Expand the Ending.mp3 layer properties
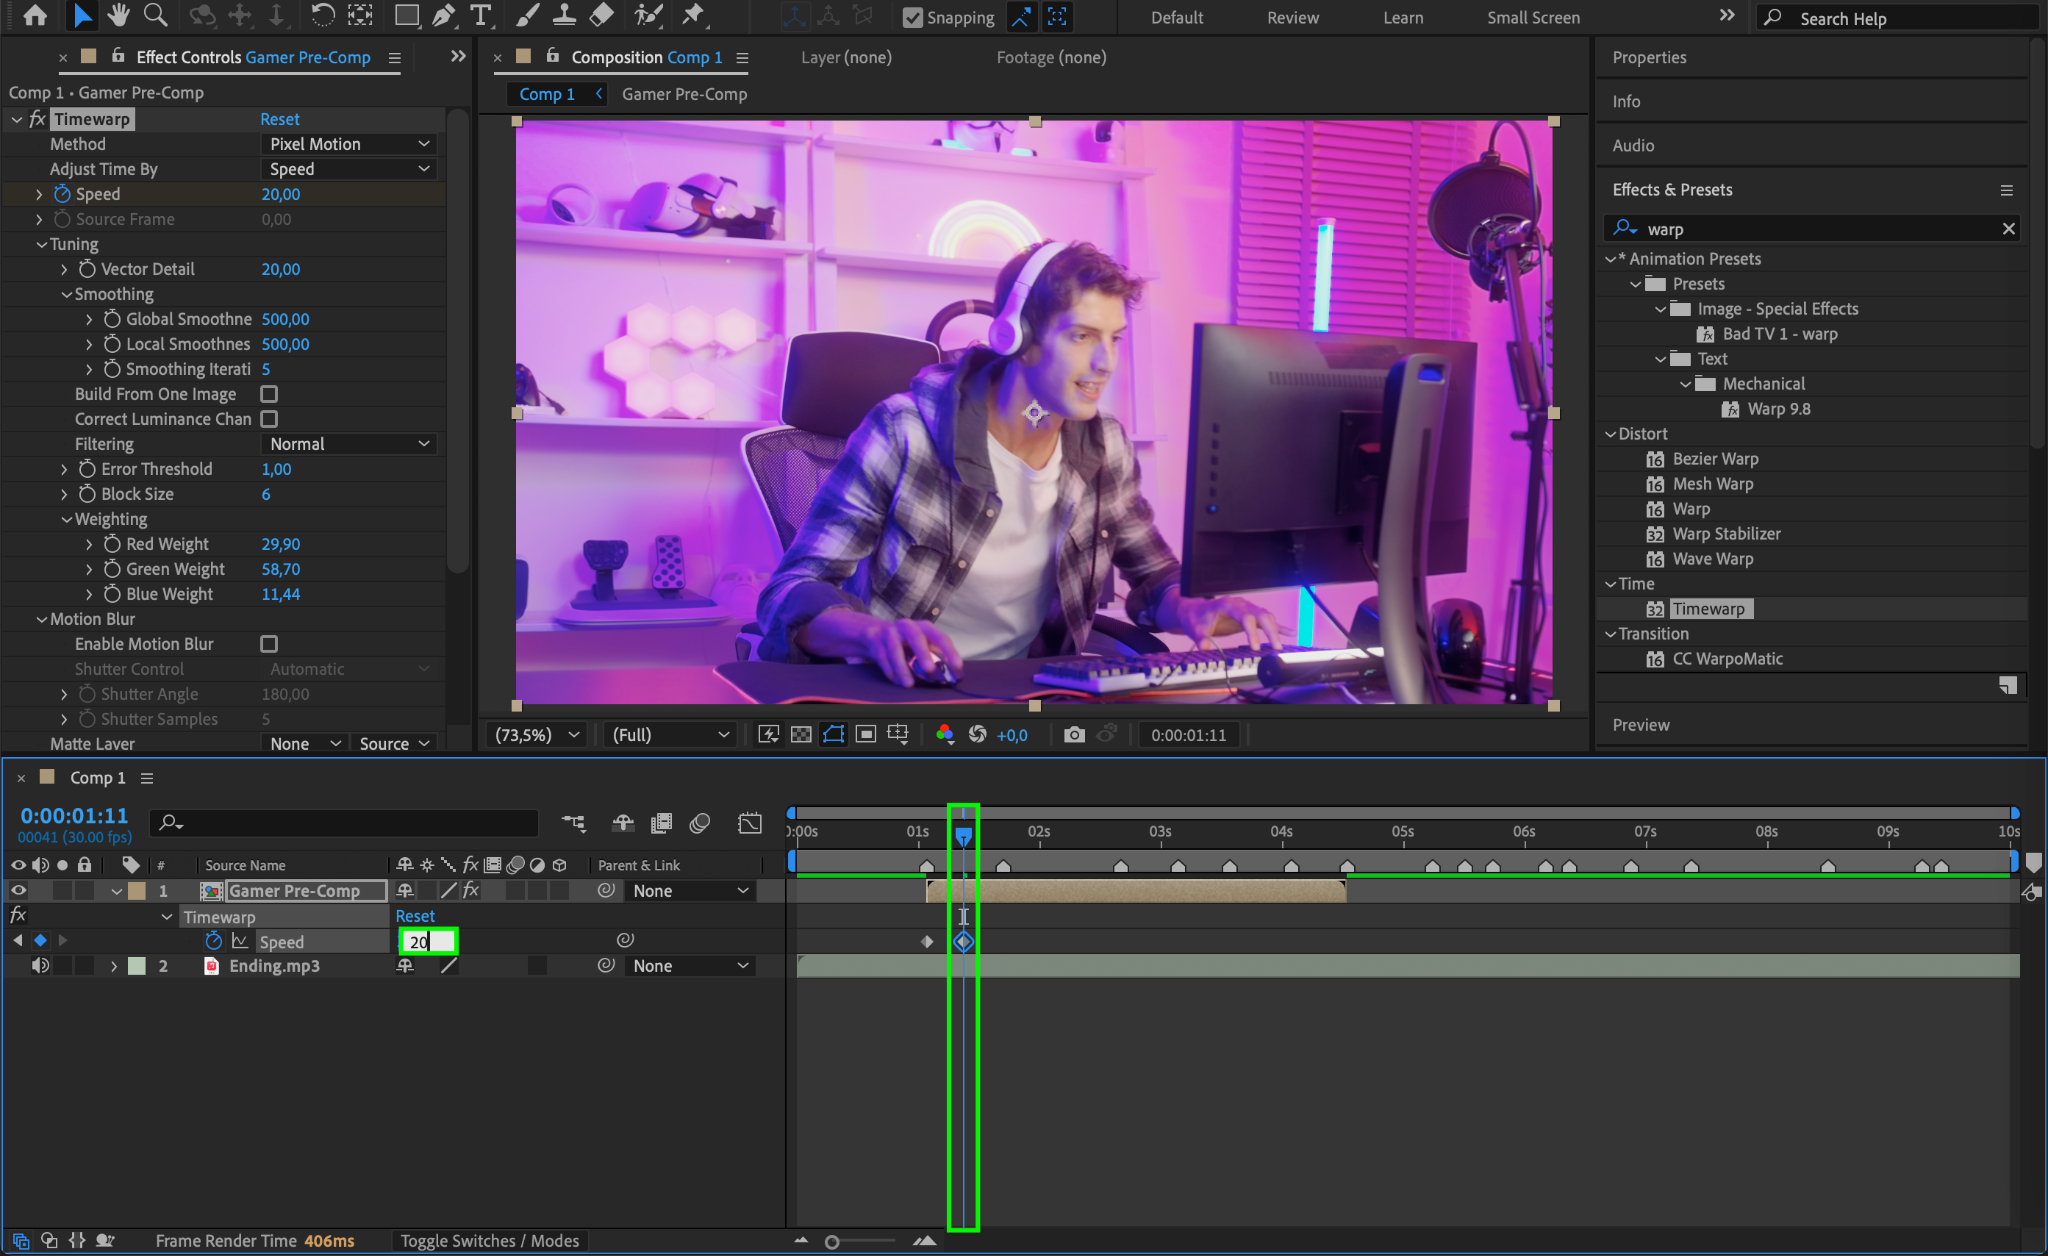 click(114, 966)
